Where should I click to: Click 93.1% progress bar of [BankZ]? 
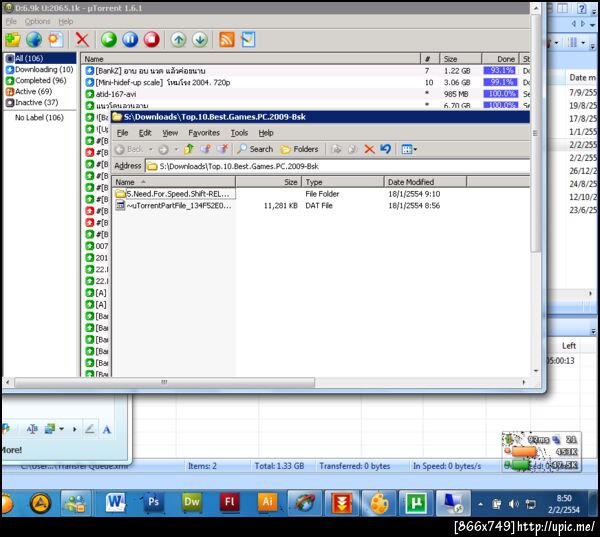click(501, 71)
